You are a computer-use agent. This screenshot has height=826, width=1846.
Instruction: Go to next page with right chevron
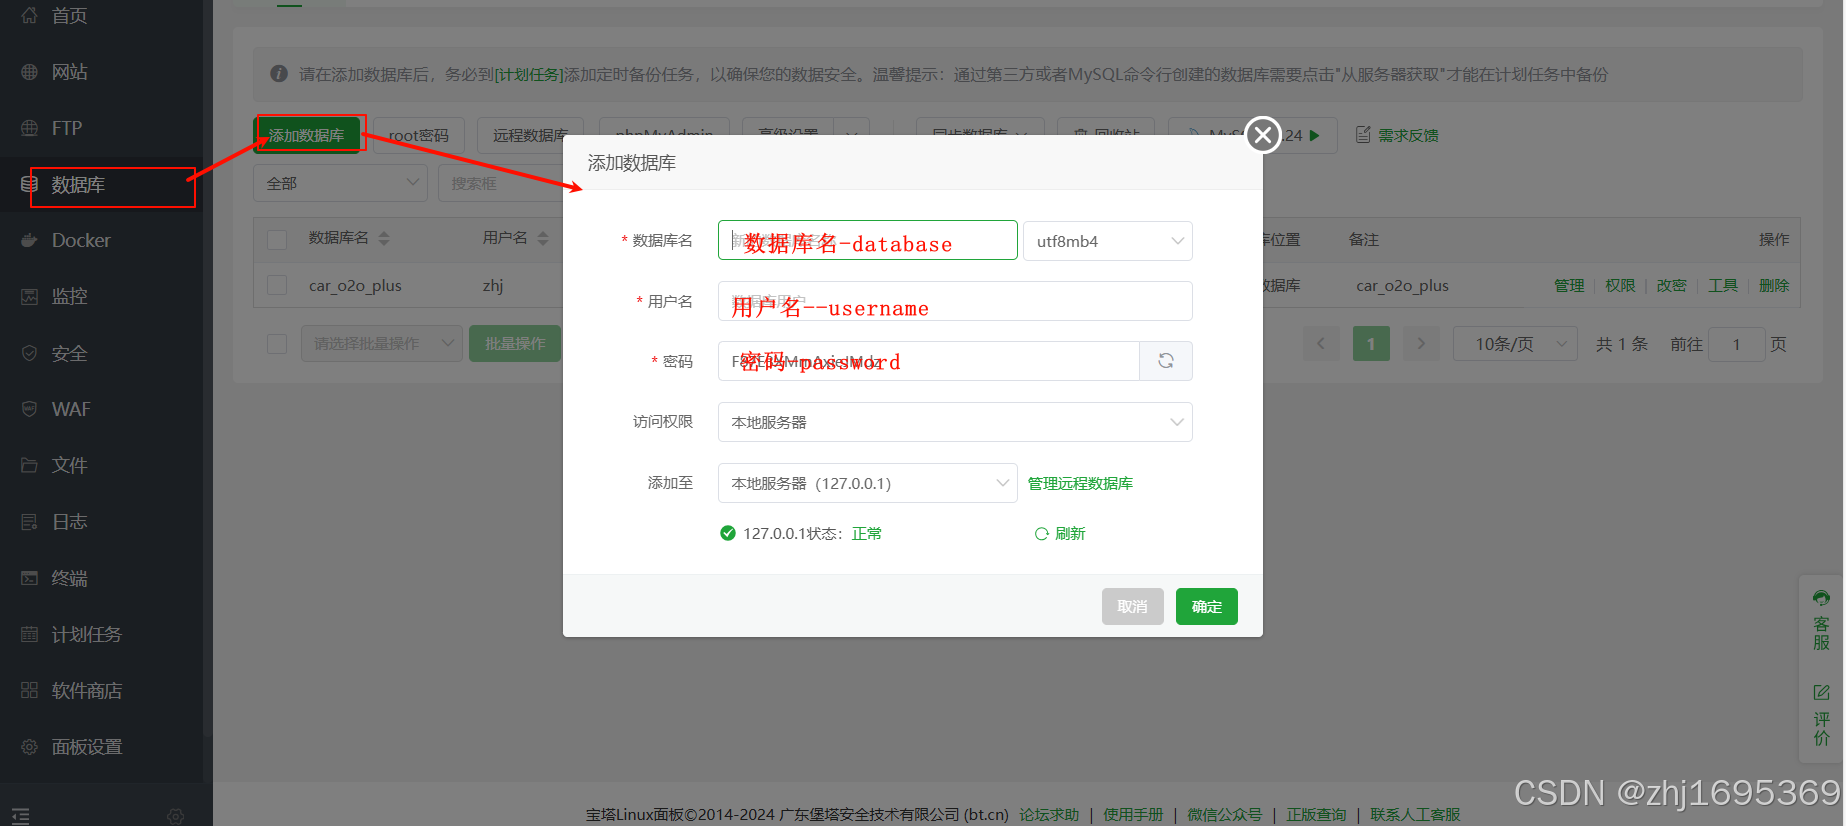point(1421,344)
